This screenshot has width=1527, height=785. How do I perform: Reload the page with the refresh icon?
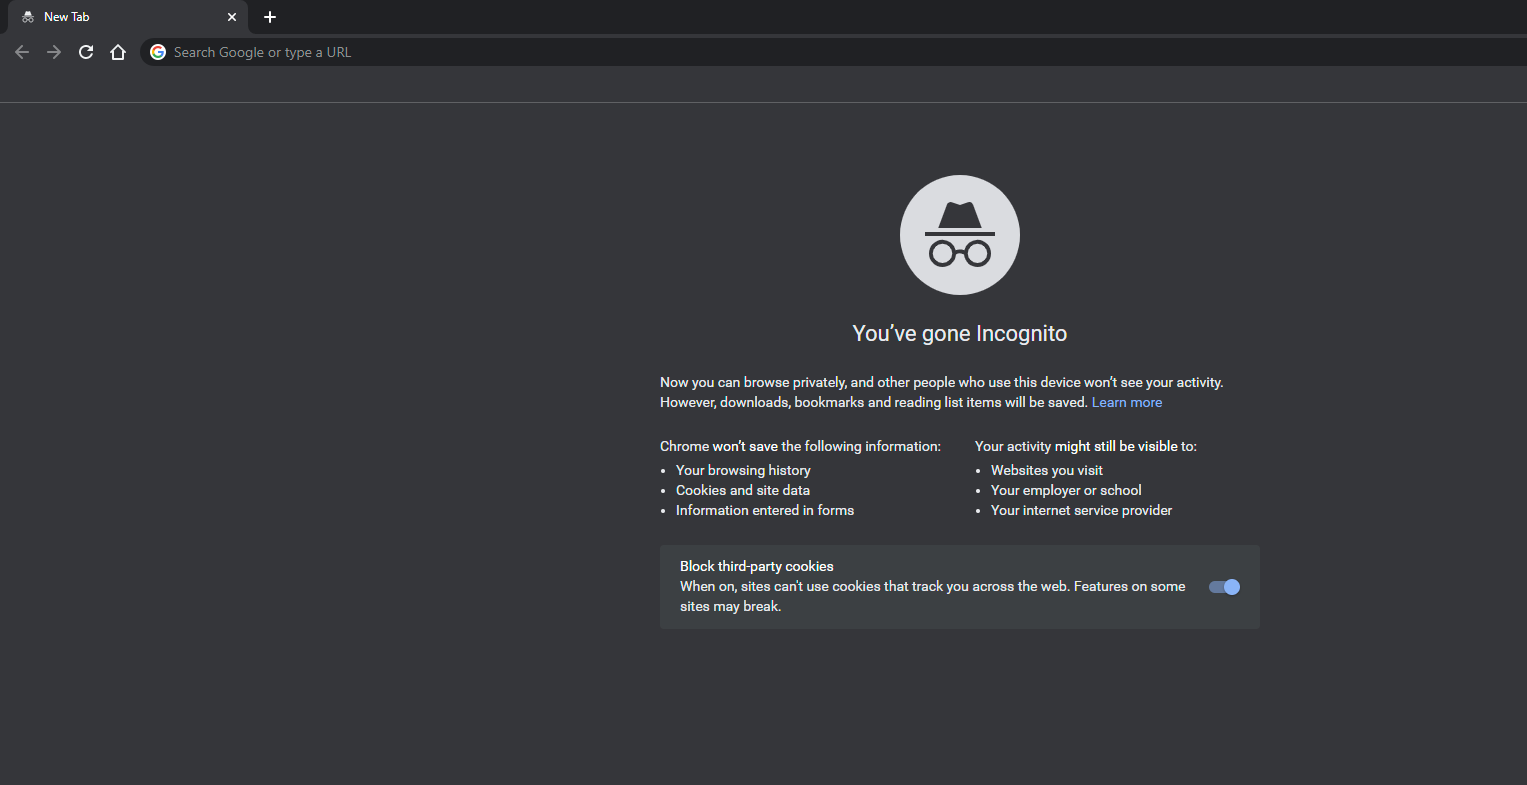point(86,52)
